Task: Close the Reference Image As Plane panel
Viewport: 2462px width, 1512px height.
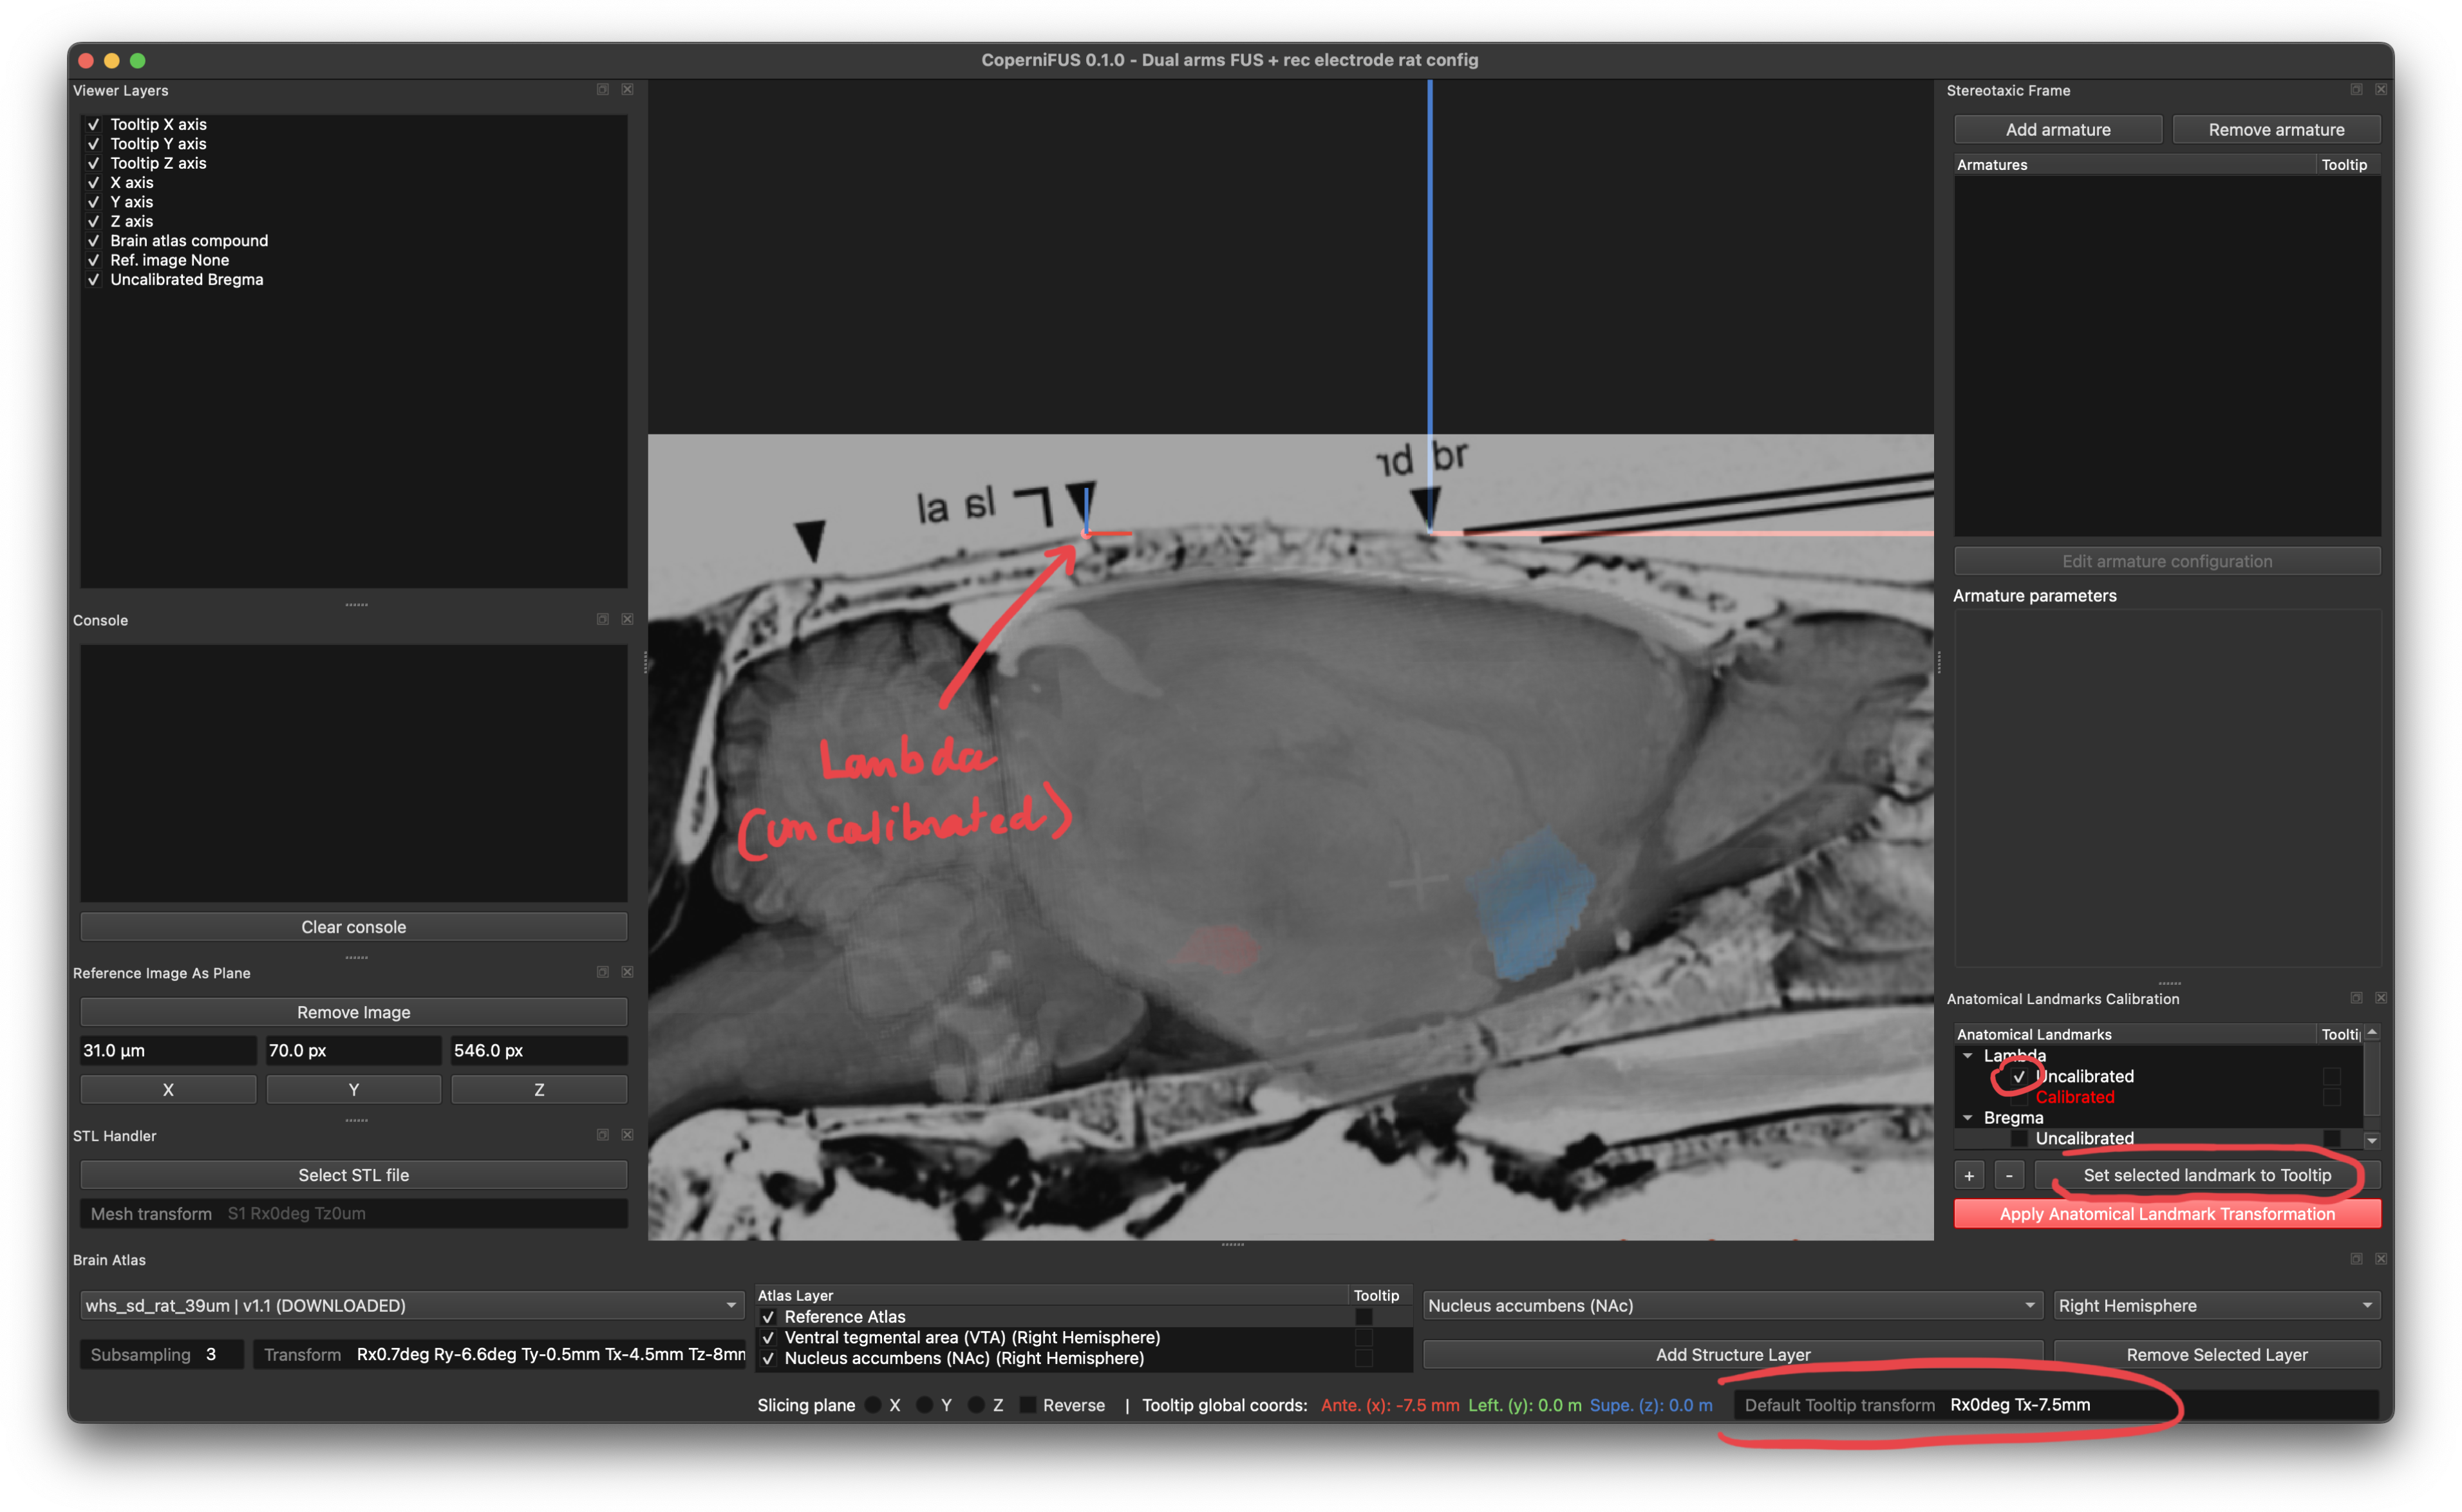Action: (627, 972)
